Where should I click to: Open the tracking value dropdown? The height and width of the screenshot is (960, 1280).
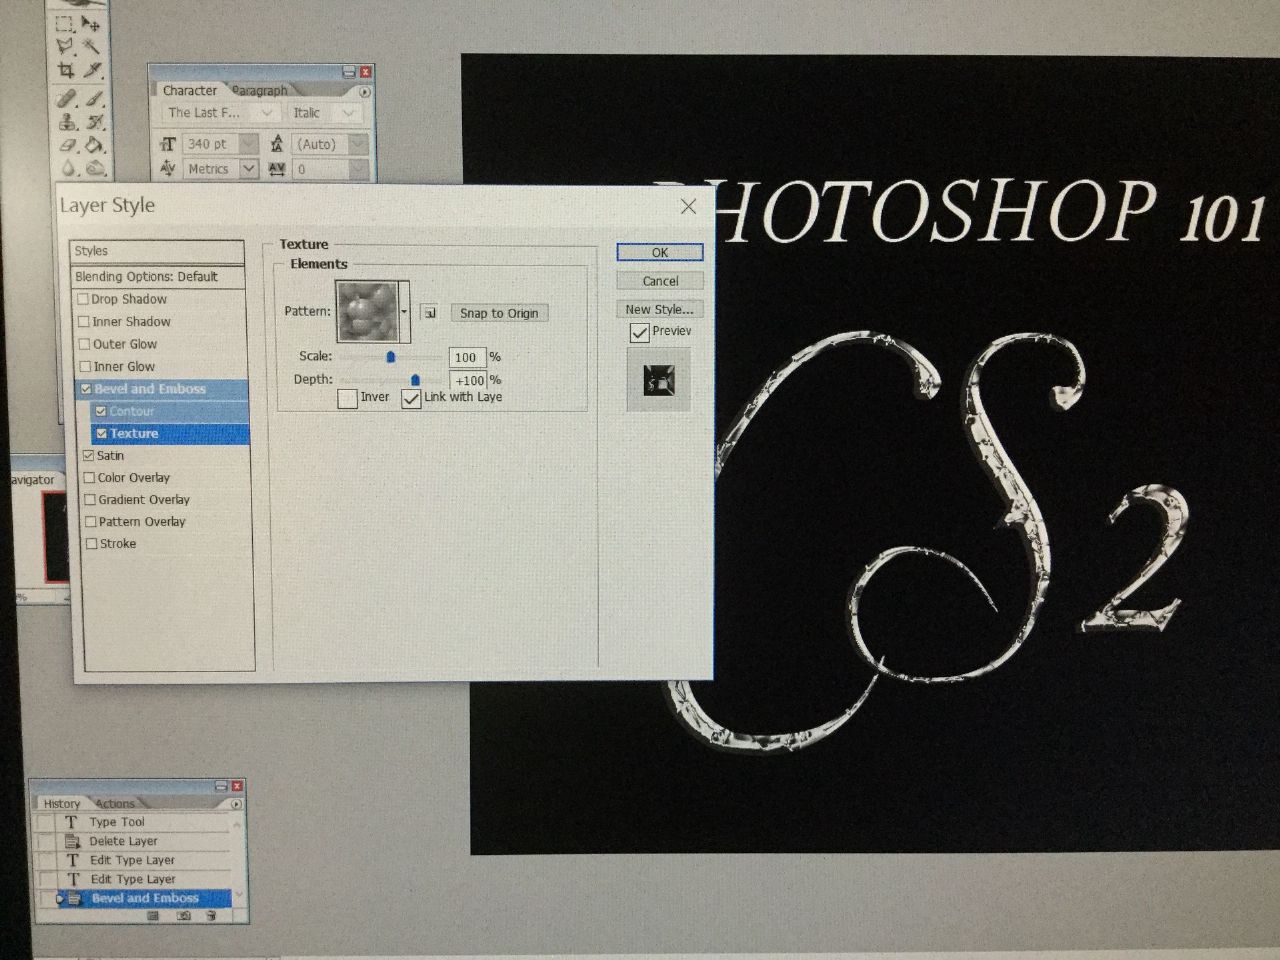pyautogui.click(x=358, y=170)
